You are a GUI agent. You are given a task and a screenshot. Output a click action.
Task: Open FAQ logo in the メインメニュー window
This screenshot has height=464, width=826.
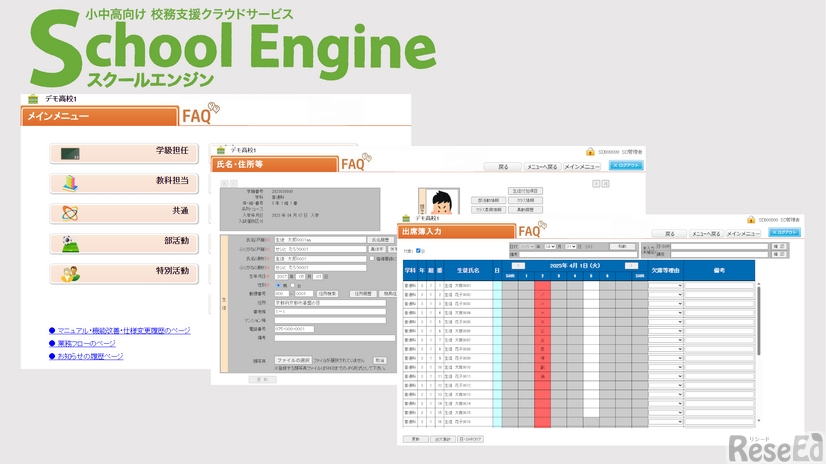[x=201, y=114]
